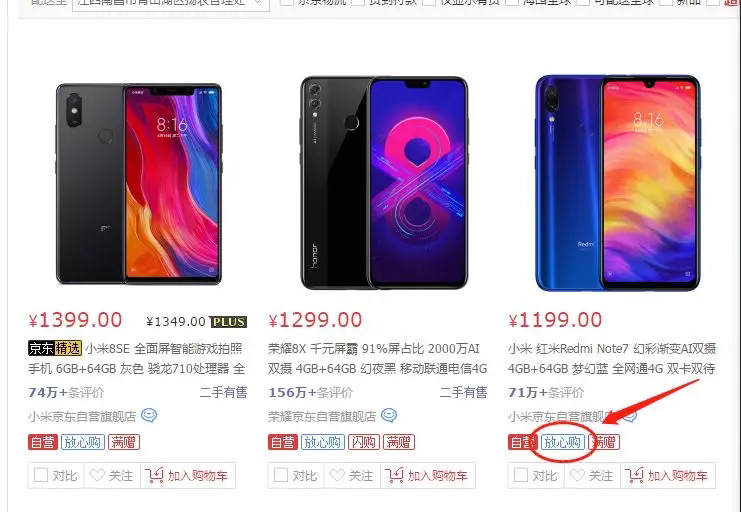Image resolution: width=741 pixels, height=512 pixels.
Task: Click the heart 关注 icon under 荣耀8X
Action: point(337,475)
